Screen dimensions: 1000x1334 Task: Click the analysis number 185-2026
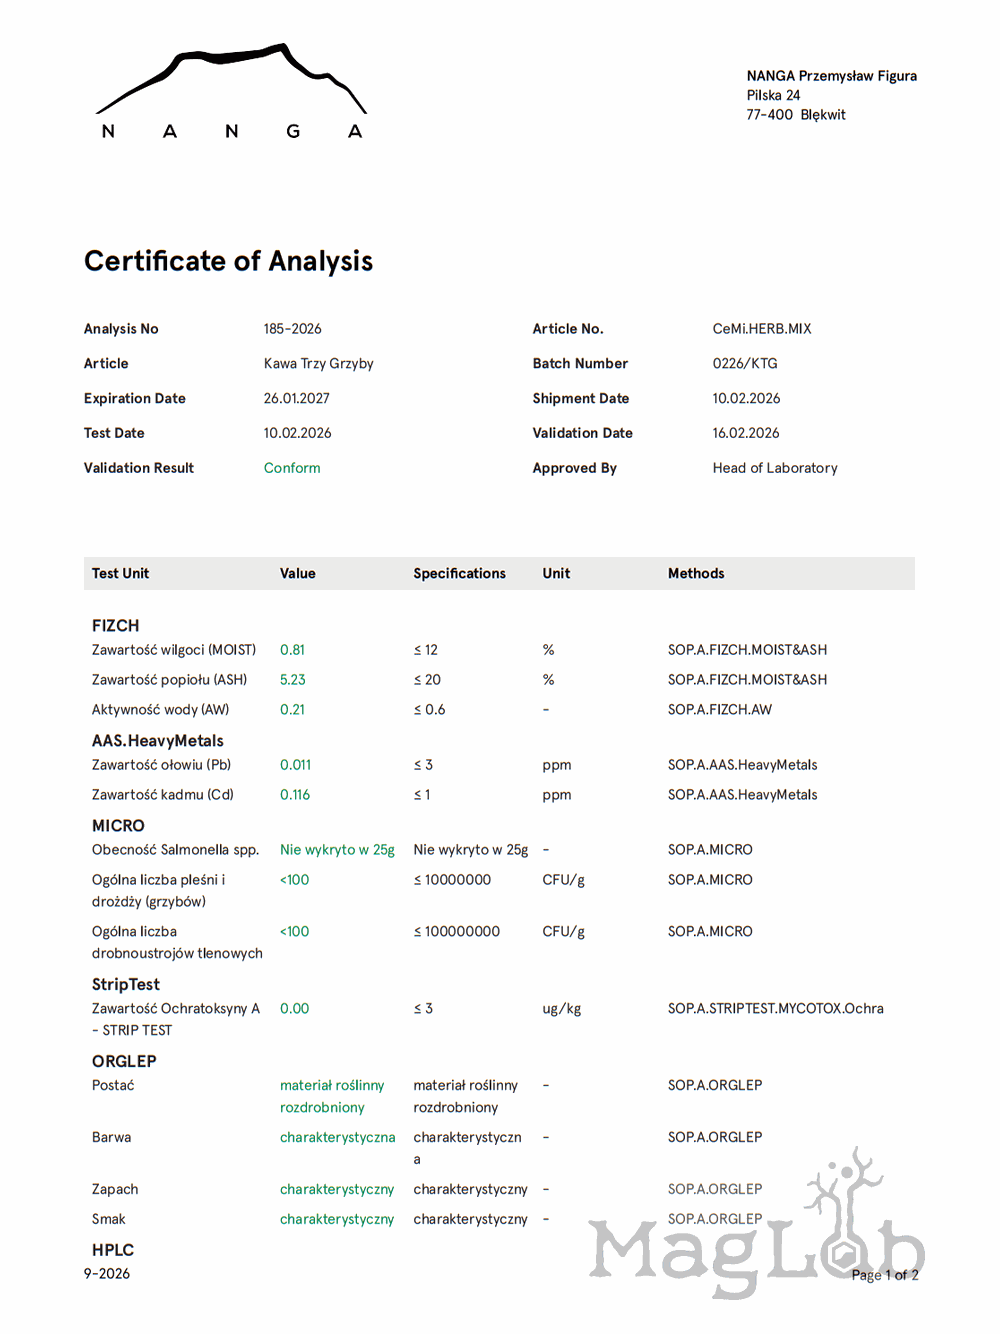pos(292,329)
